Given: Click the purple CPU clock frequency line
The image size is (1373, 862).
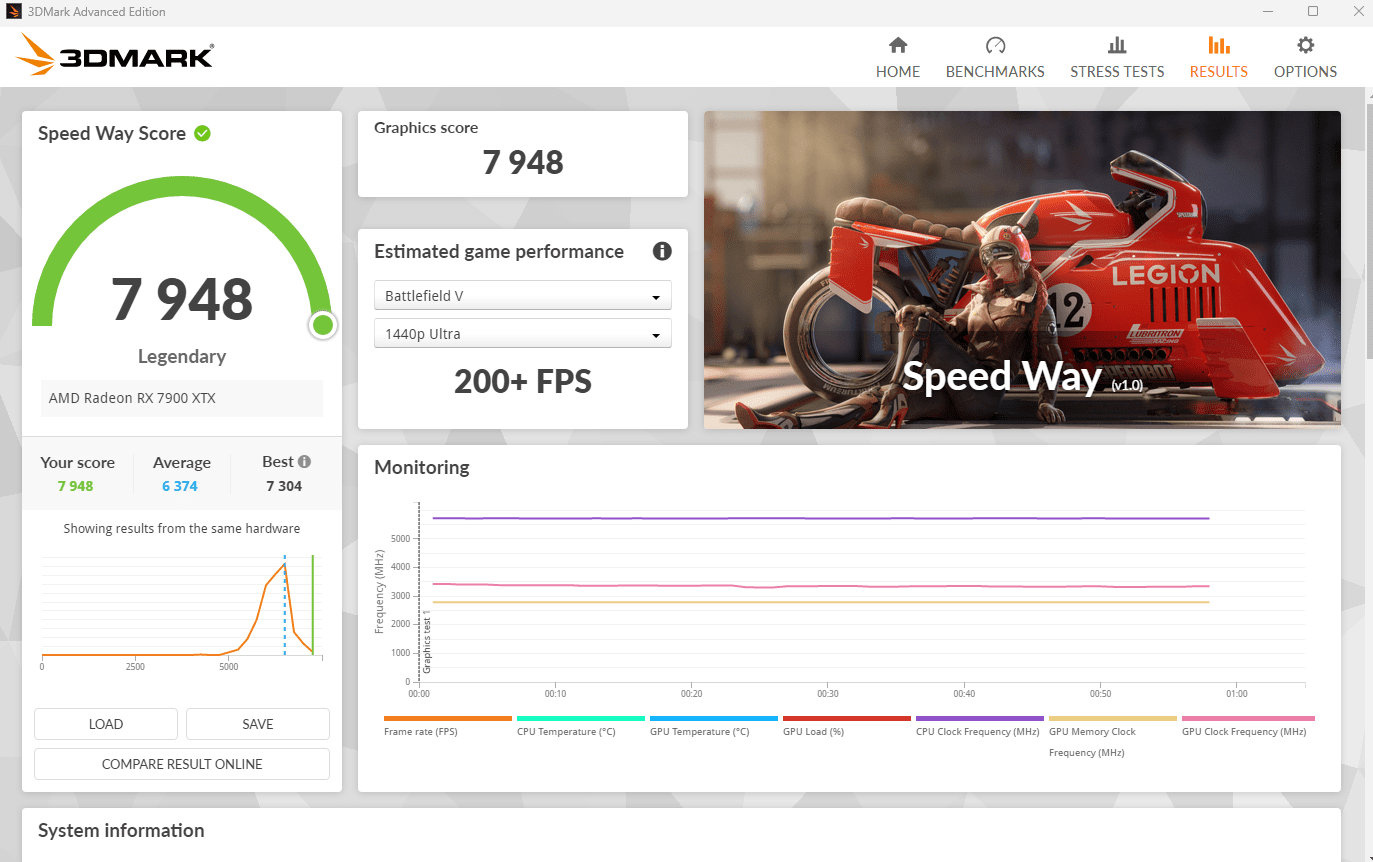Looking at the screenshot, I should (x=820, y=518).
